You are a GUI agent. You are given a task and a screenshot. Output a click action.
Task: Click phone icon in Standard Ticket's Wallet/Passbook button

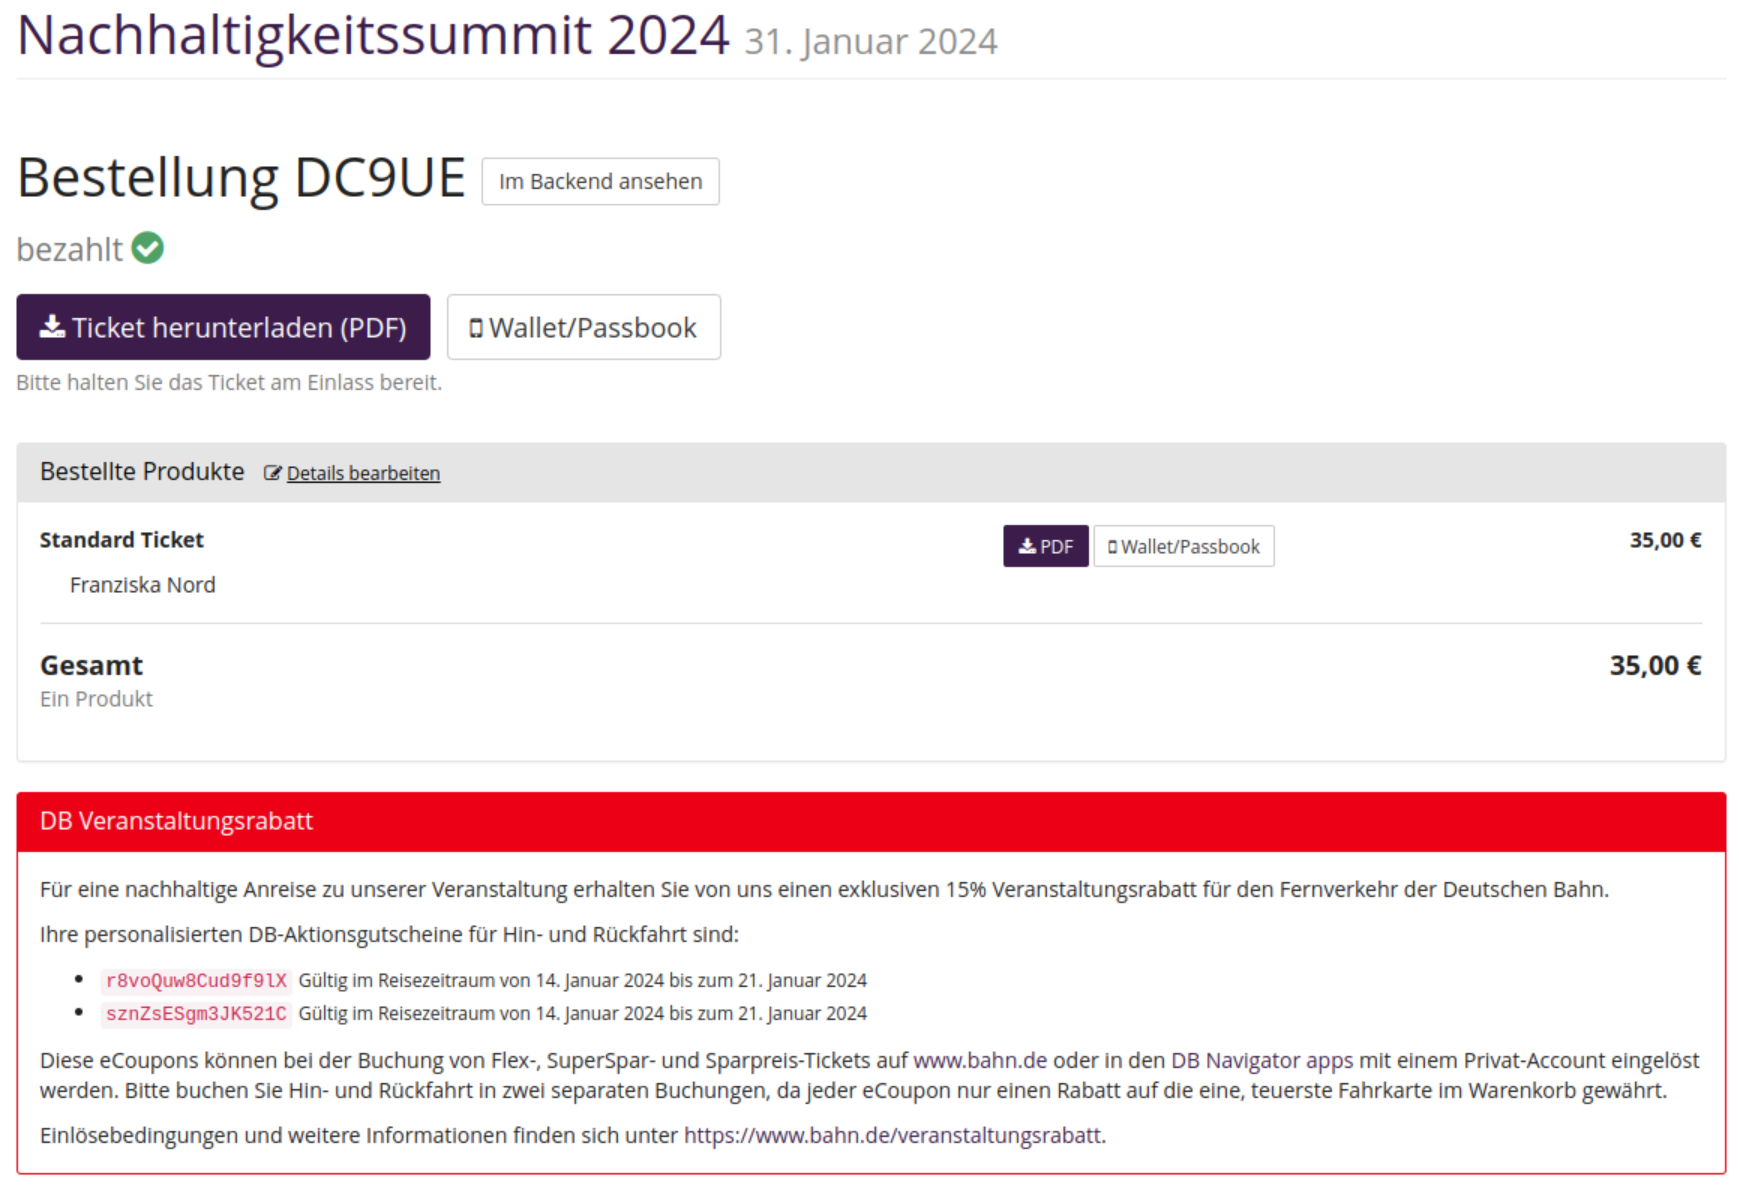1112,547
